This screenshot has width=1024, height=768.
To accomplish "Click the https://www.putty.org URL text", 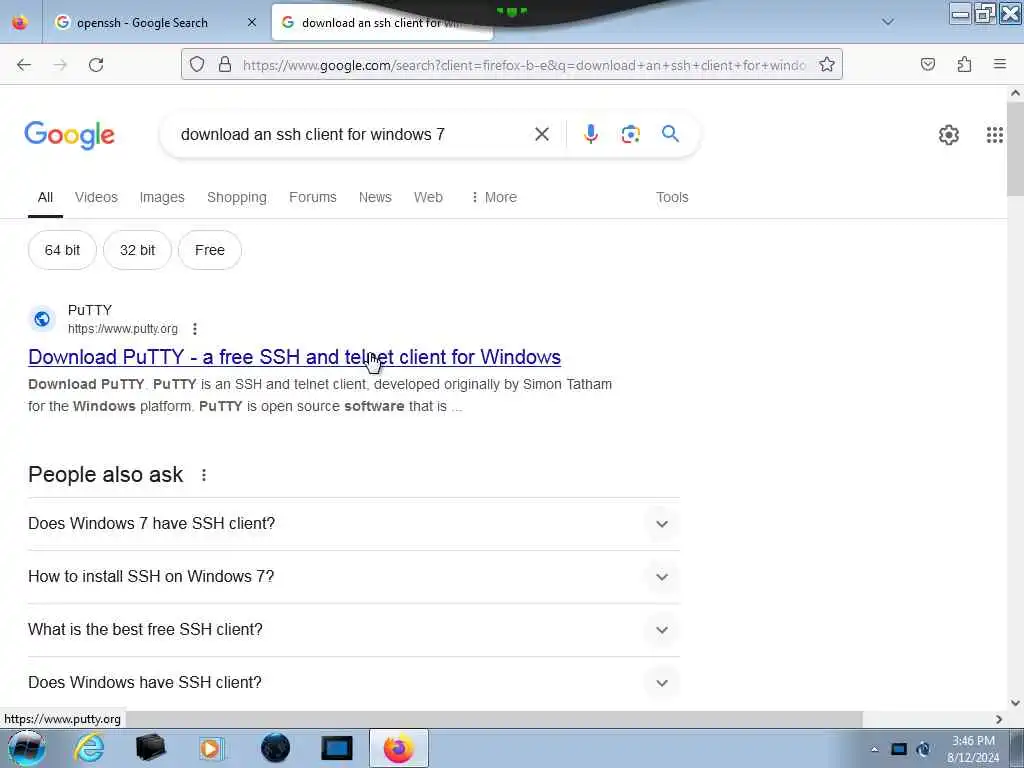I will [123, 328].
